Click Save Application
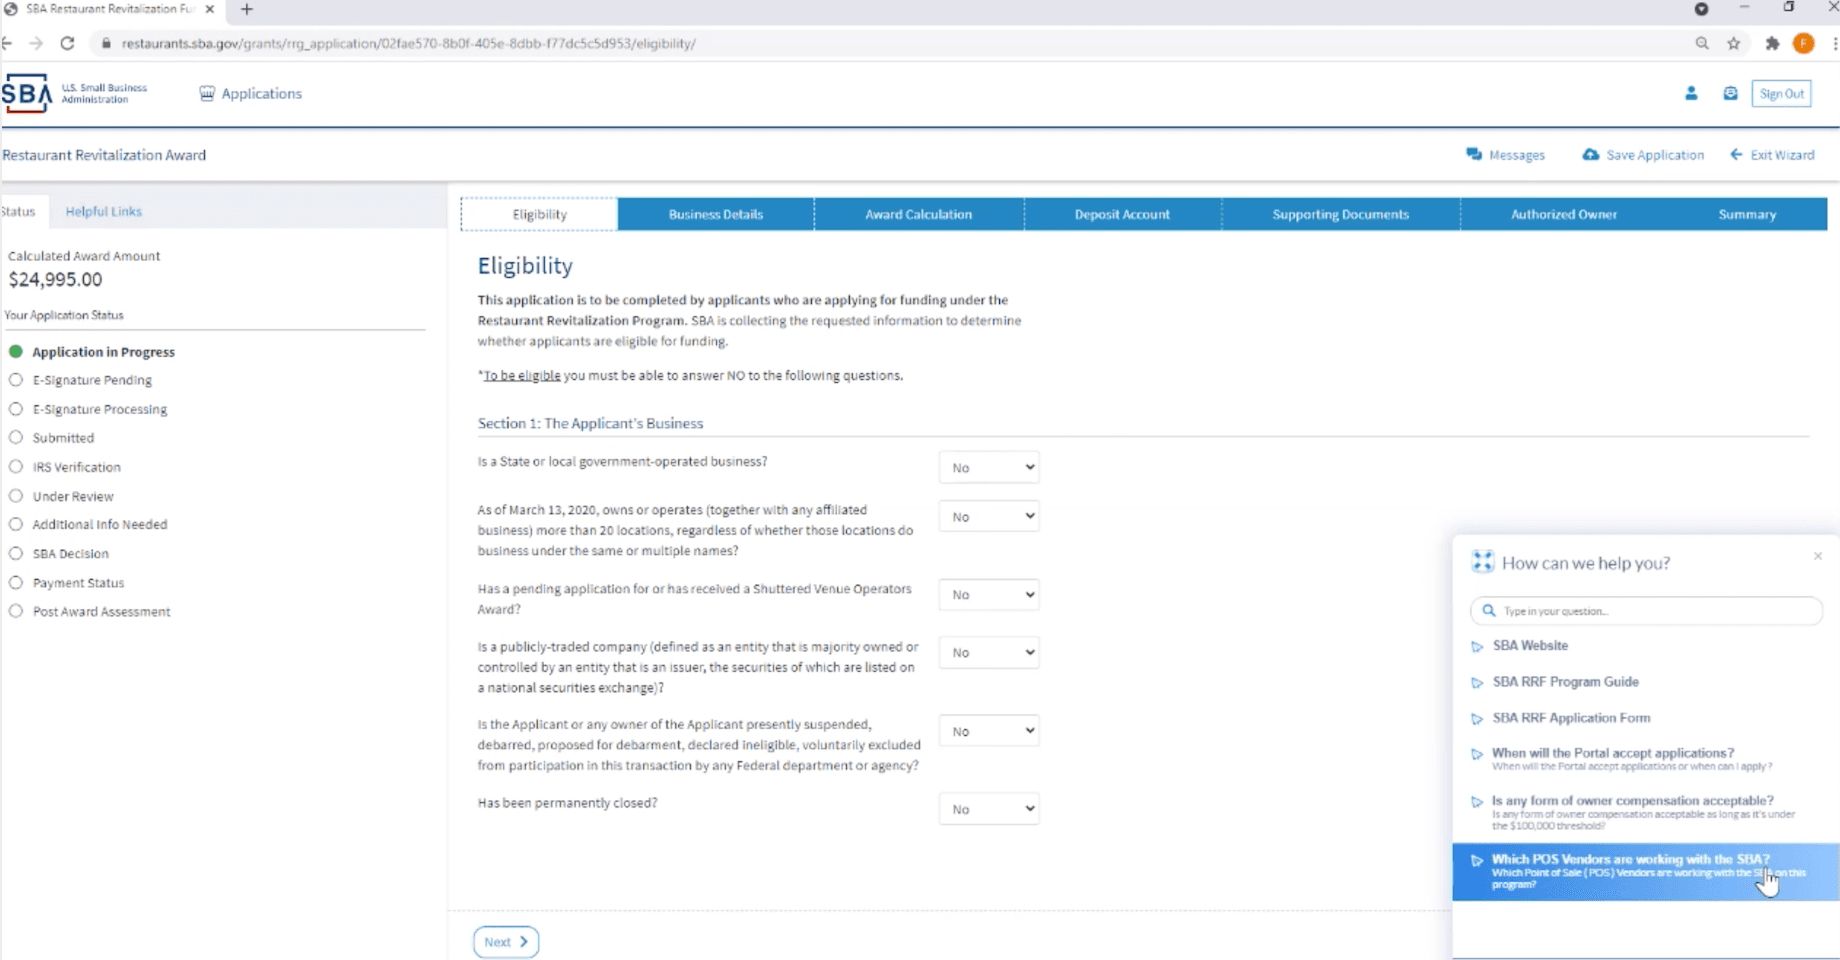The height and width of the screenshot is (960, 1840). tap(1643, 155)
